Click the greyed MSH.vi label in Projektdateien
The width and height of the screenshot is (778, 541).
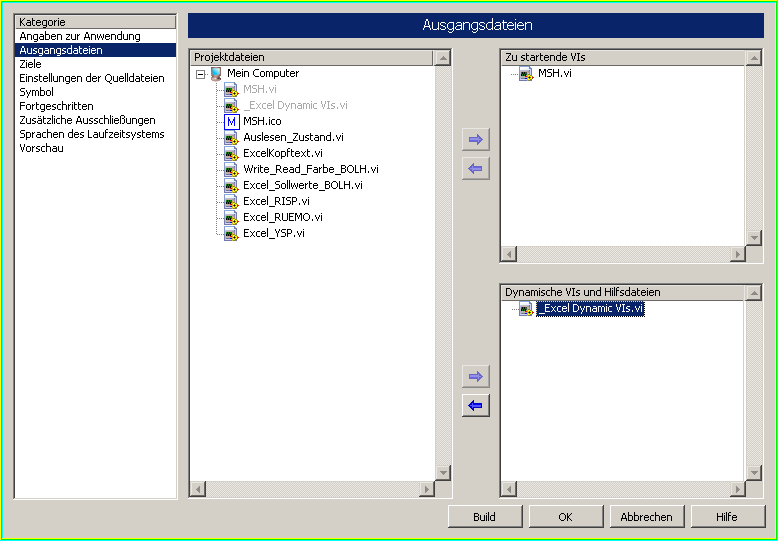click(x=259, y=89)
